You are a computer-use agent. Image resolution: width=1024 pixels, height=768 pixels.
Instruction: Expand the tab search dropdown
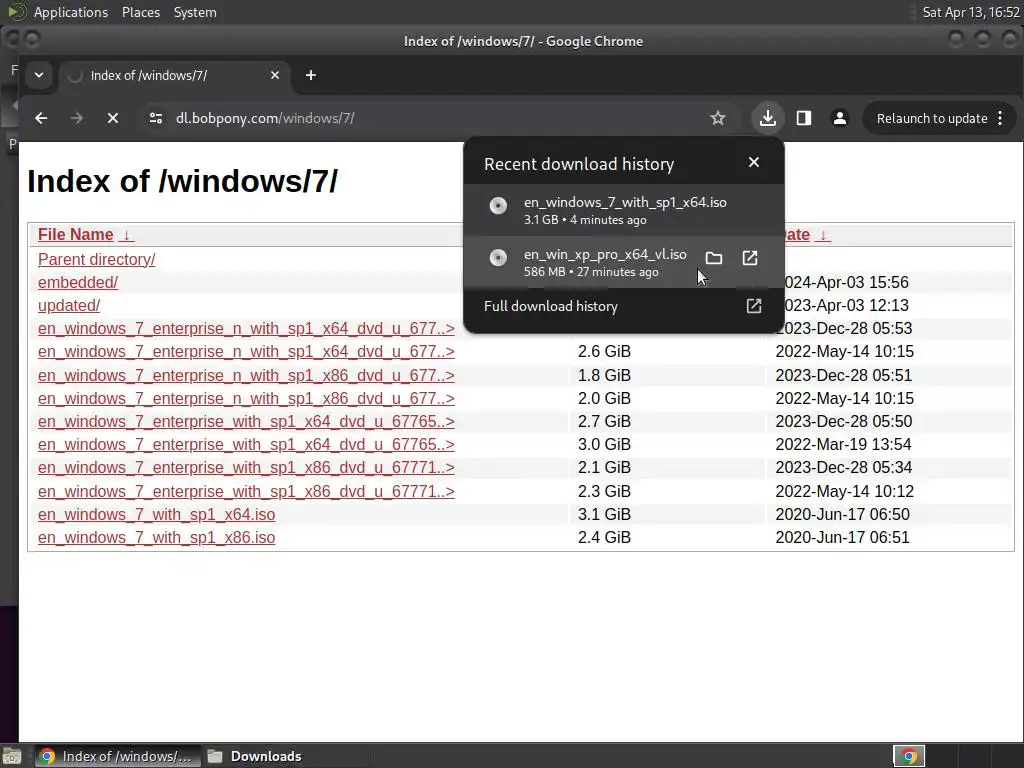click(39, 75)
